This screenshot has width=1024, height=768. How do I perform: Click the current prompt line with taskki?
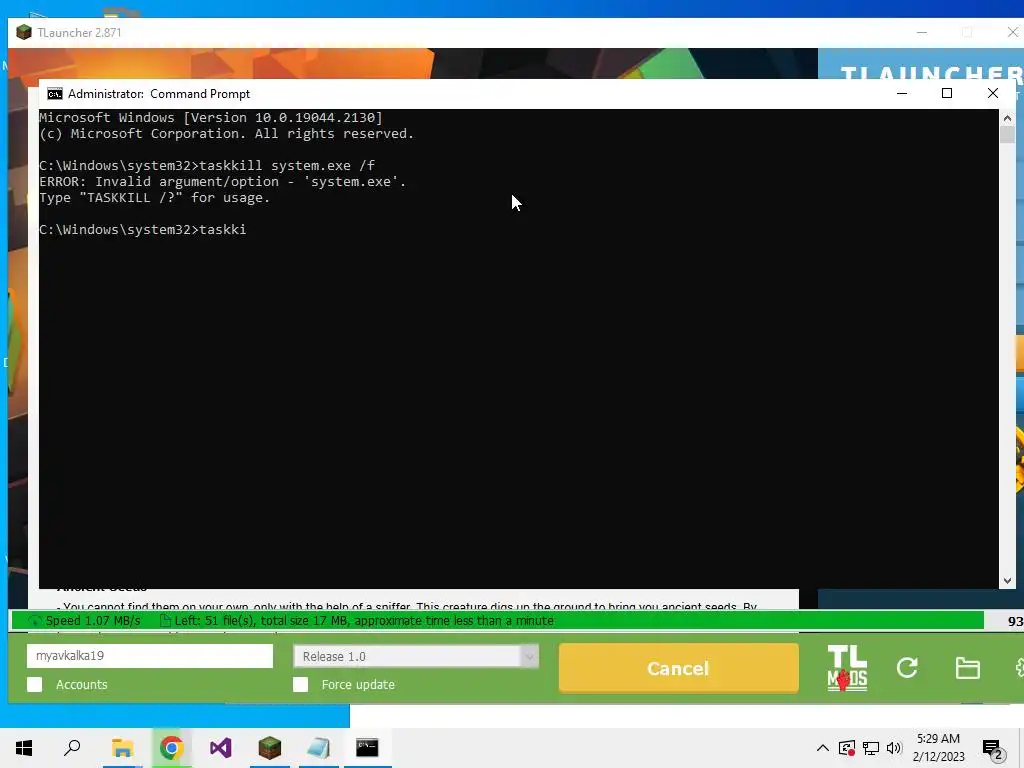142,229
